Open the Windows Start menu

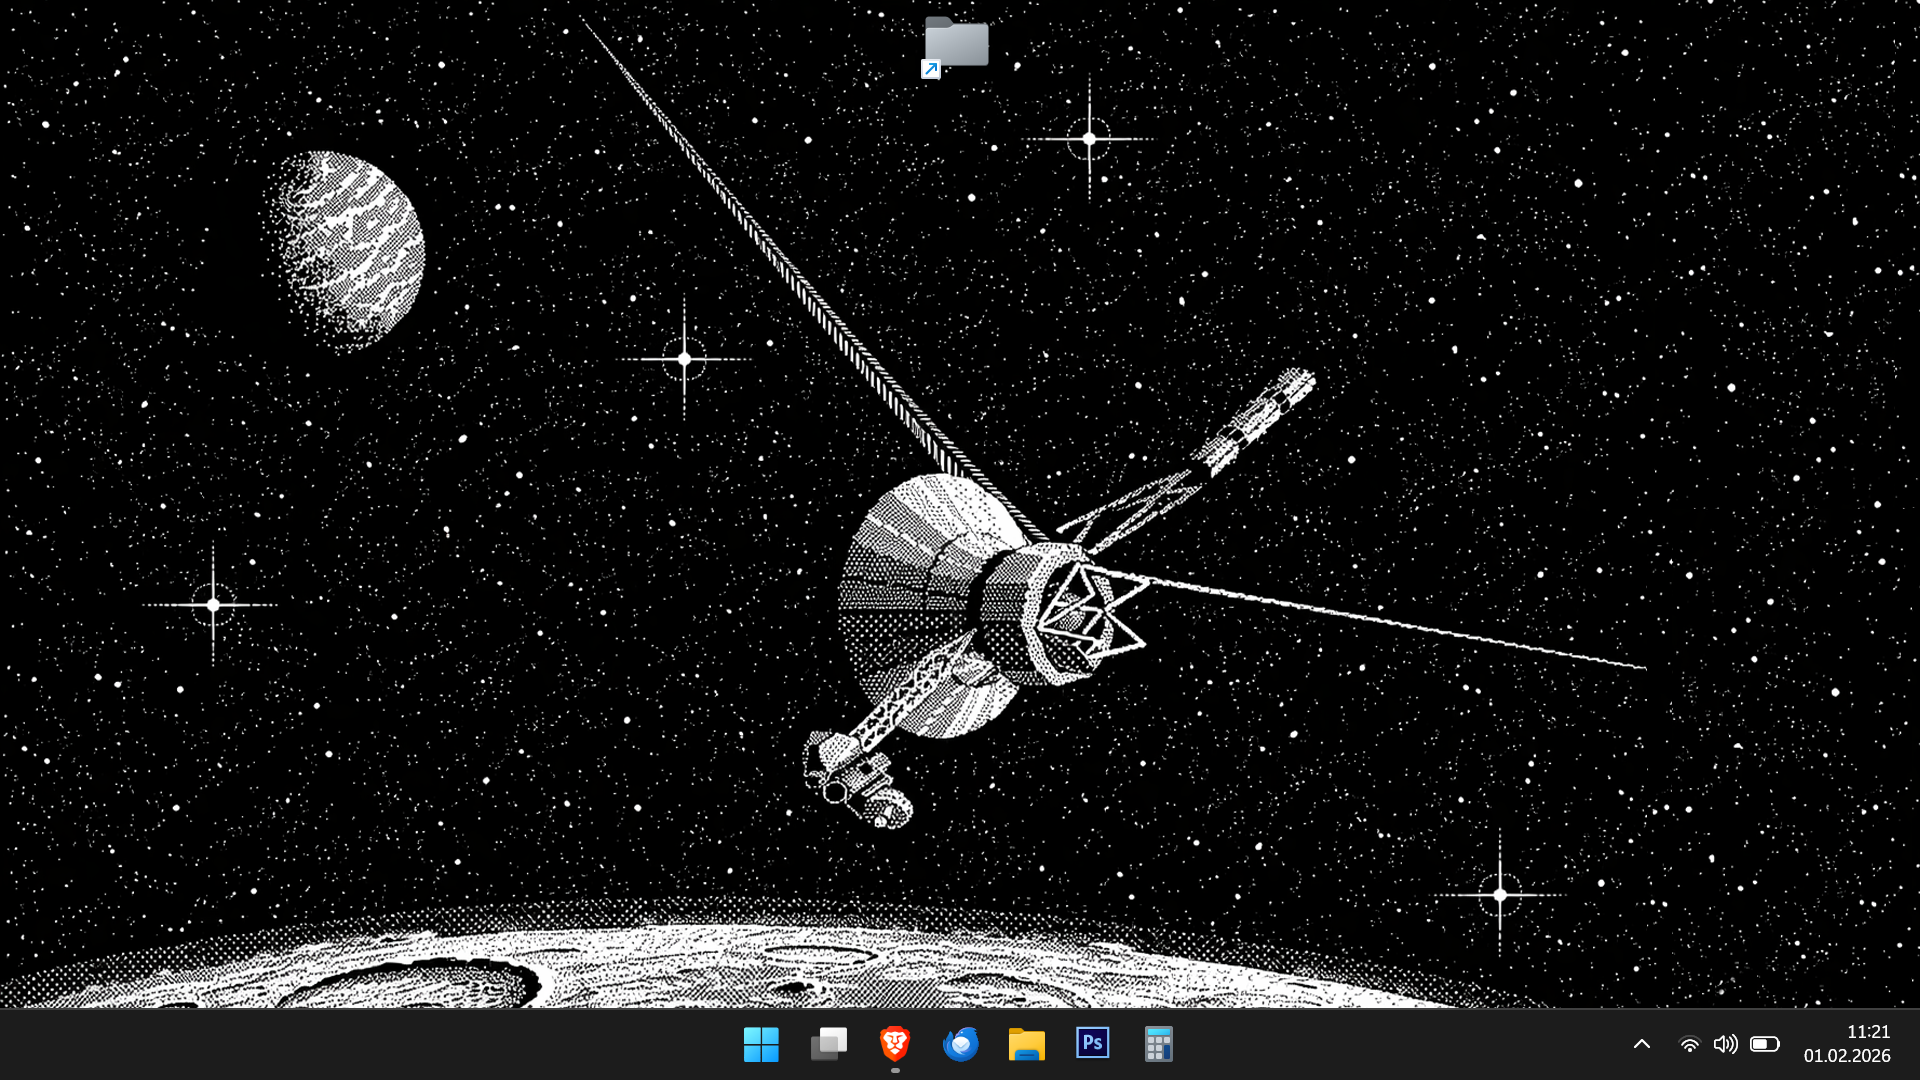[761, 1044]
